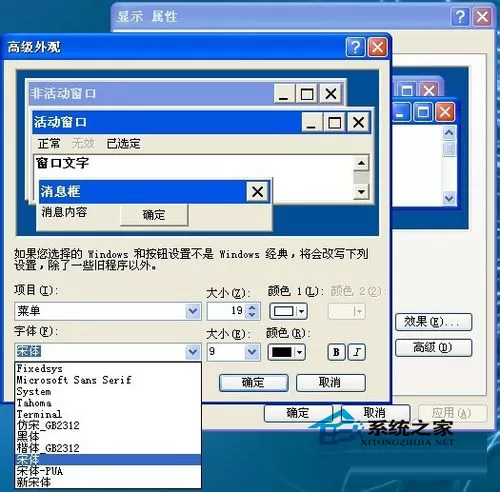Image resolution: width=500 pixels, height=492 pixels.
Task: Click the 效果 button in display properties
Action: (433, 322)
